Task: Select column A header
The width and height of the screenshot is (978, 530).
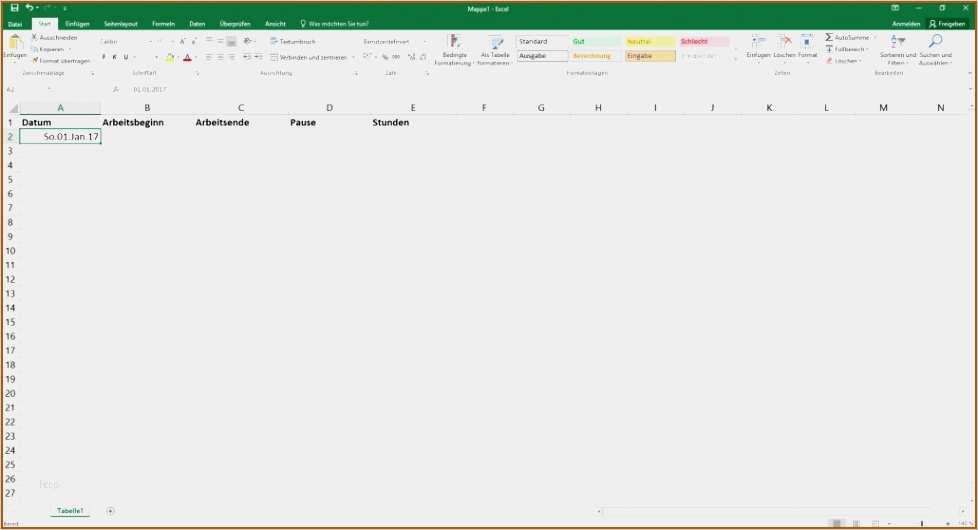Action: pyautogui.click(x=61, y=108)
